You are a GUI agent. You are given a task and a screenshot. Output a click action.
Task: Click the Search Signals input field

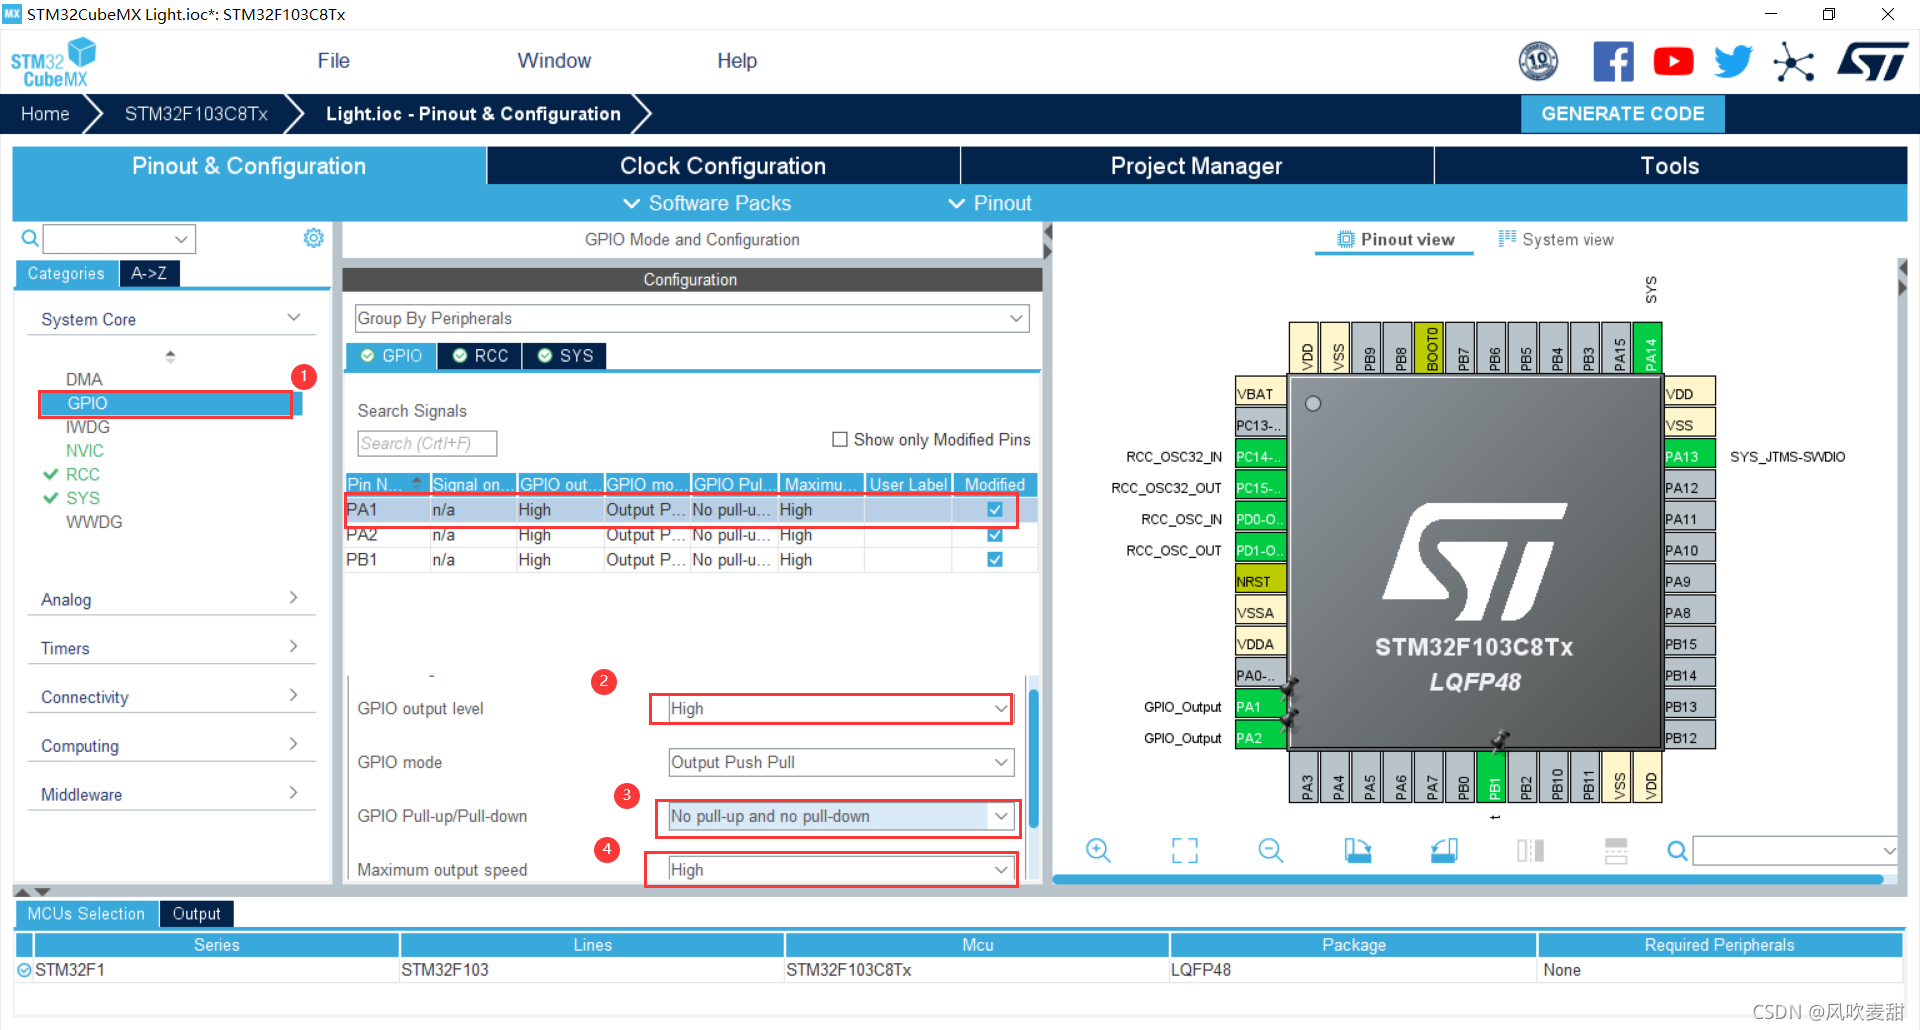point(427,443)
